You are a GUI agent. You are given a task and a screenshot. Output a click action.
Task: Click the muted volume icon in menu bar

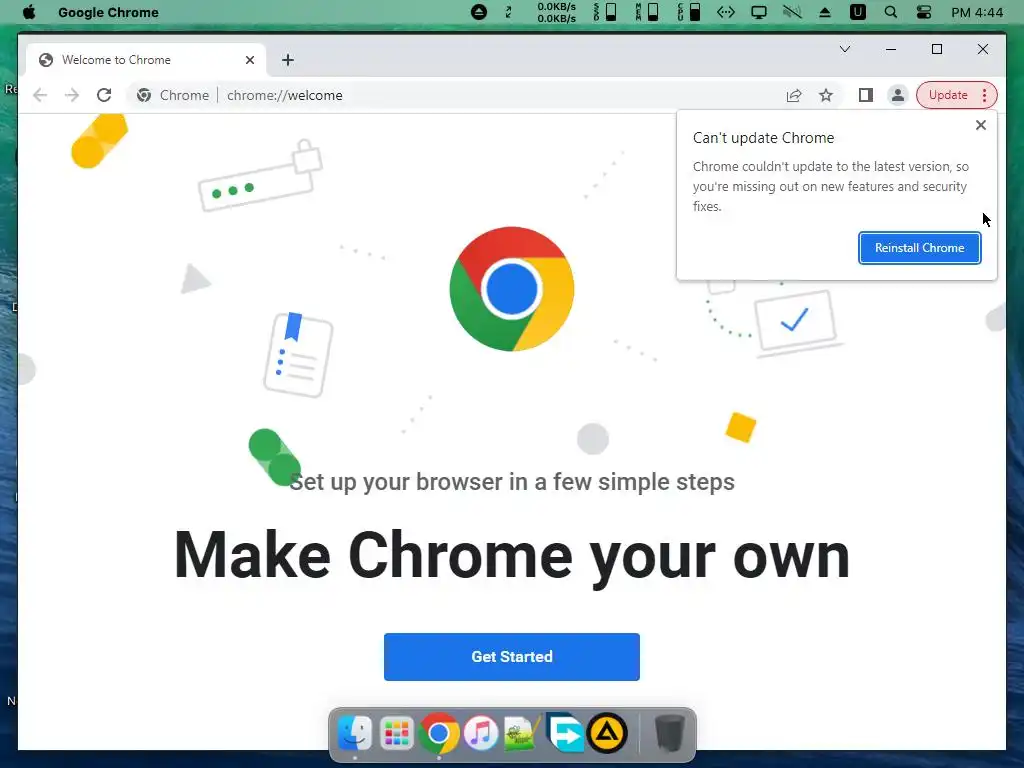tap(792, 12)
